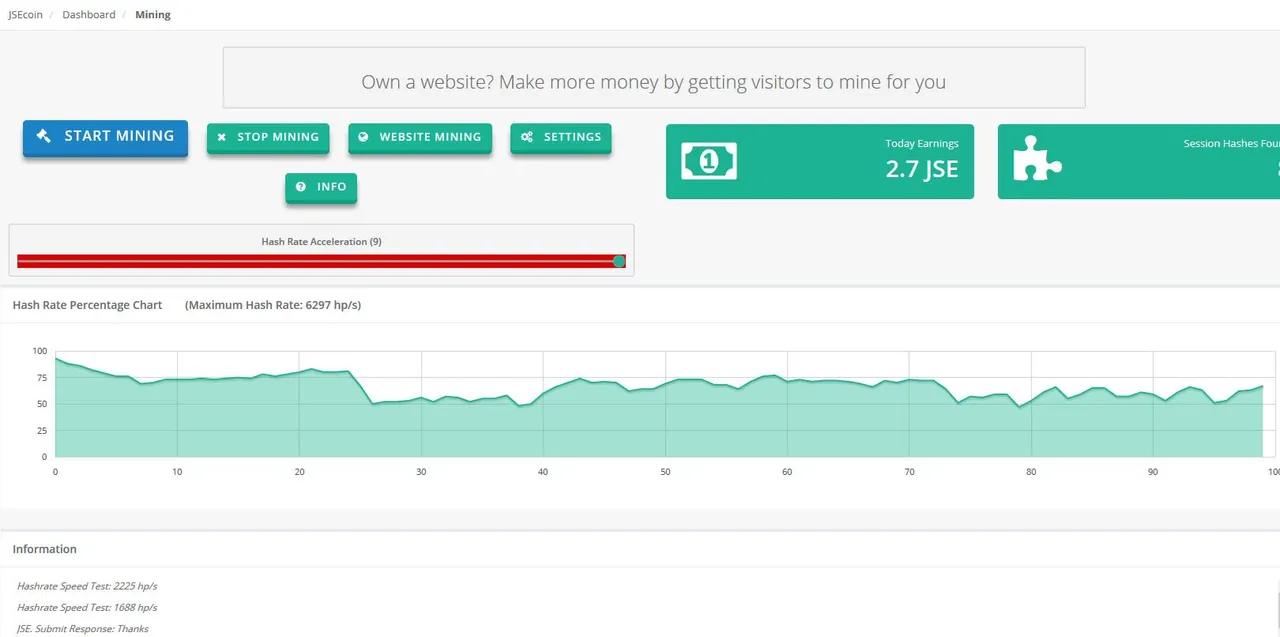1280x637 pixels.
Task: Click the 'Information' section heading
Action: pyautogui.click(x=44, y=549)
